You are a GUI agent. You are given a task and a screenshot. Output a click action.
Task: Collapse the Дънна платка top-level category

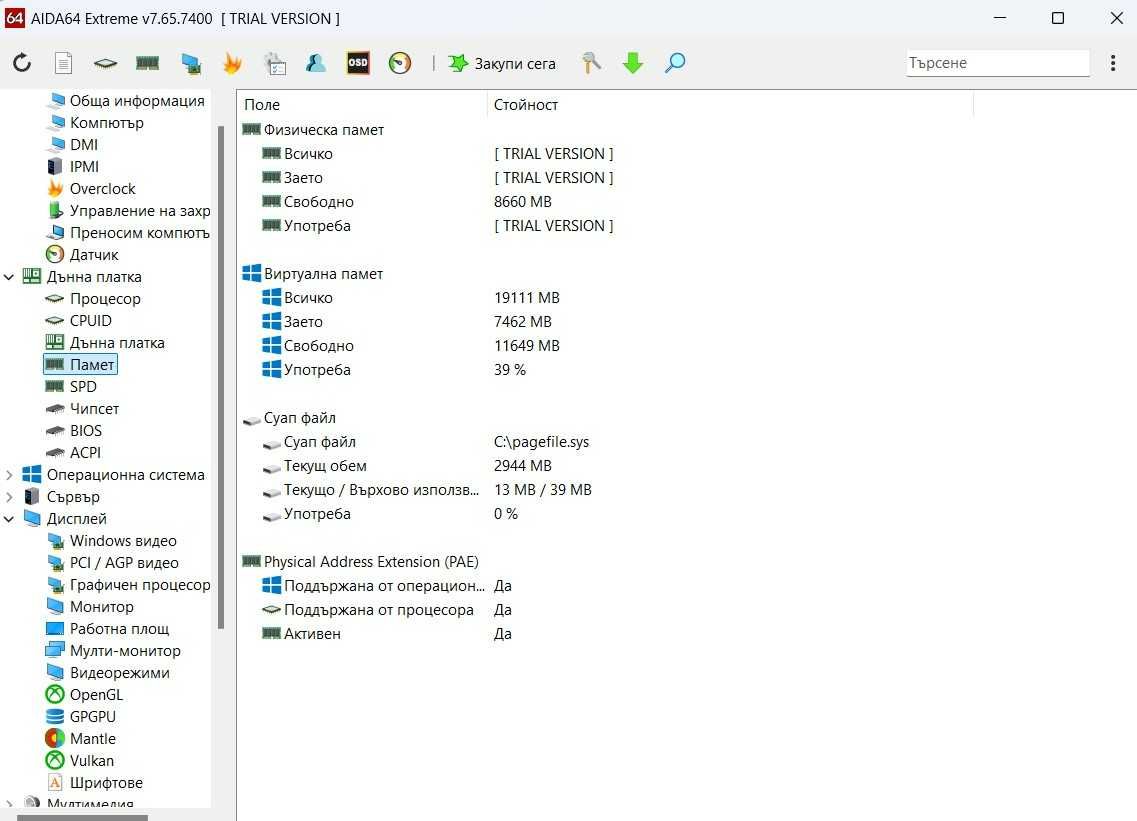click(9, 277)
